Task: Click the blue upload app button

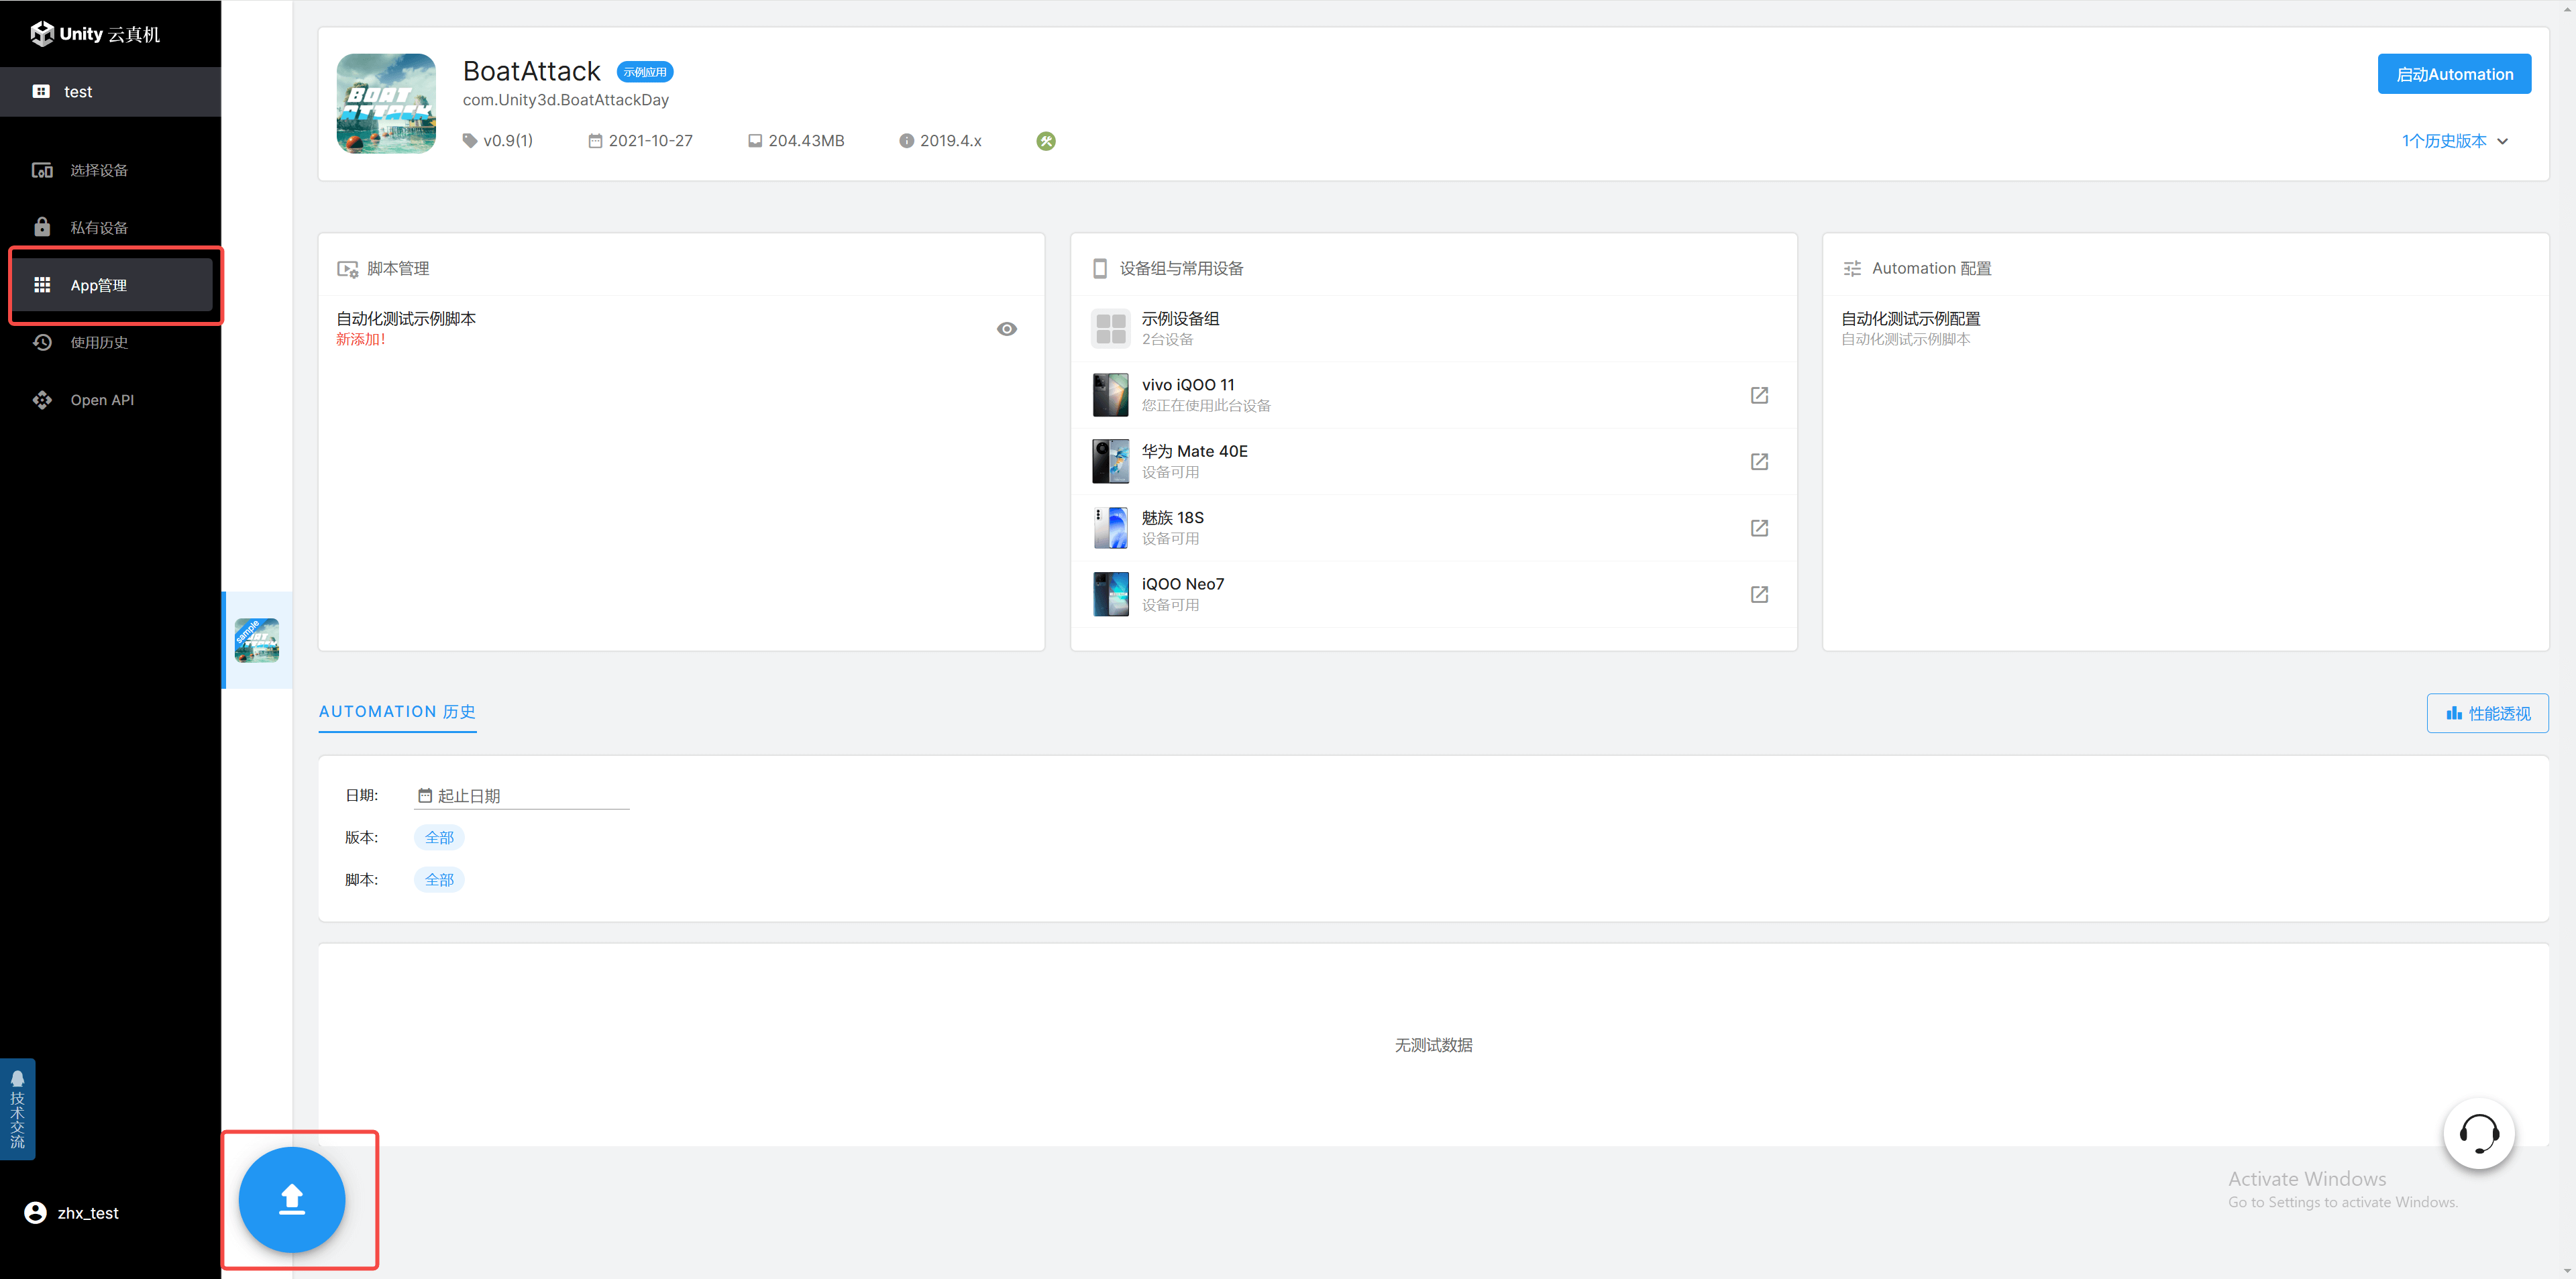Action: click(291, 1198)
